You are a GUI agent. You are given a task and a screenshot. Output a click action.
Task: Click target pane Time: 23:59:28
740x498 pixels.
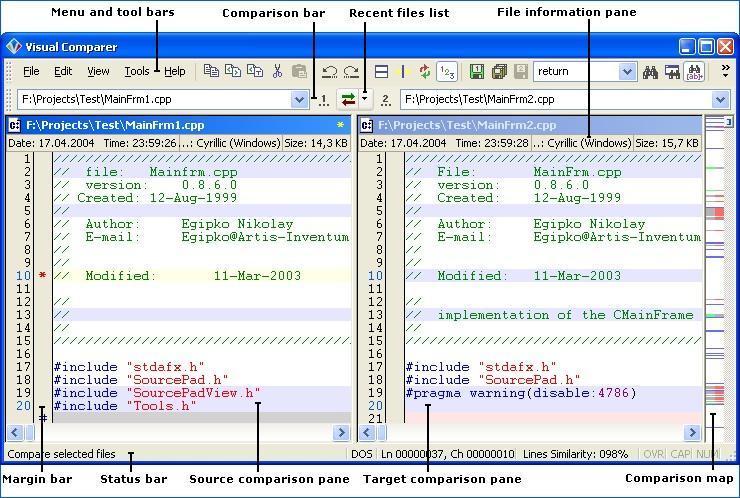pyautogui.click(x=492, y=143)
